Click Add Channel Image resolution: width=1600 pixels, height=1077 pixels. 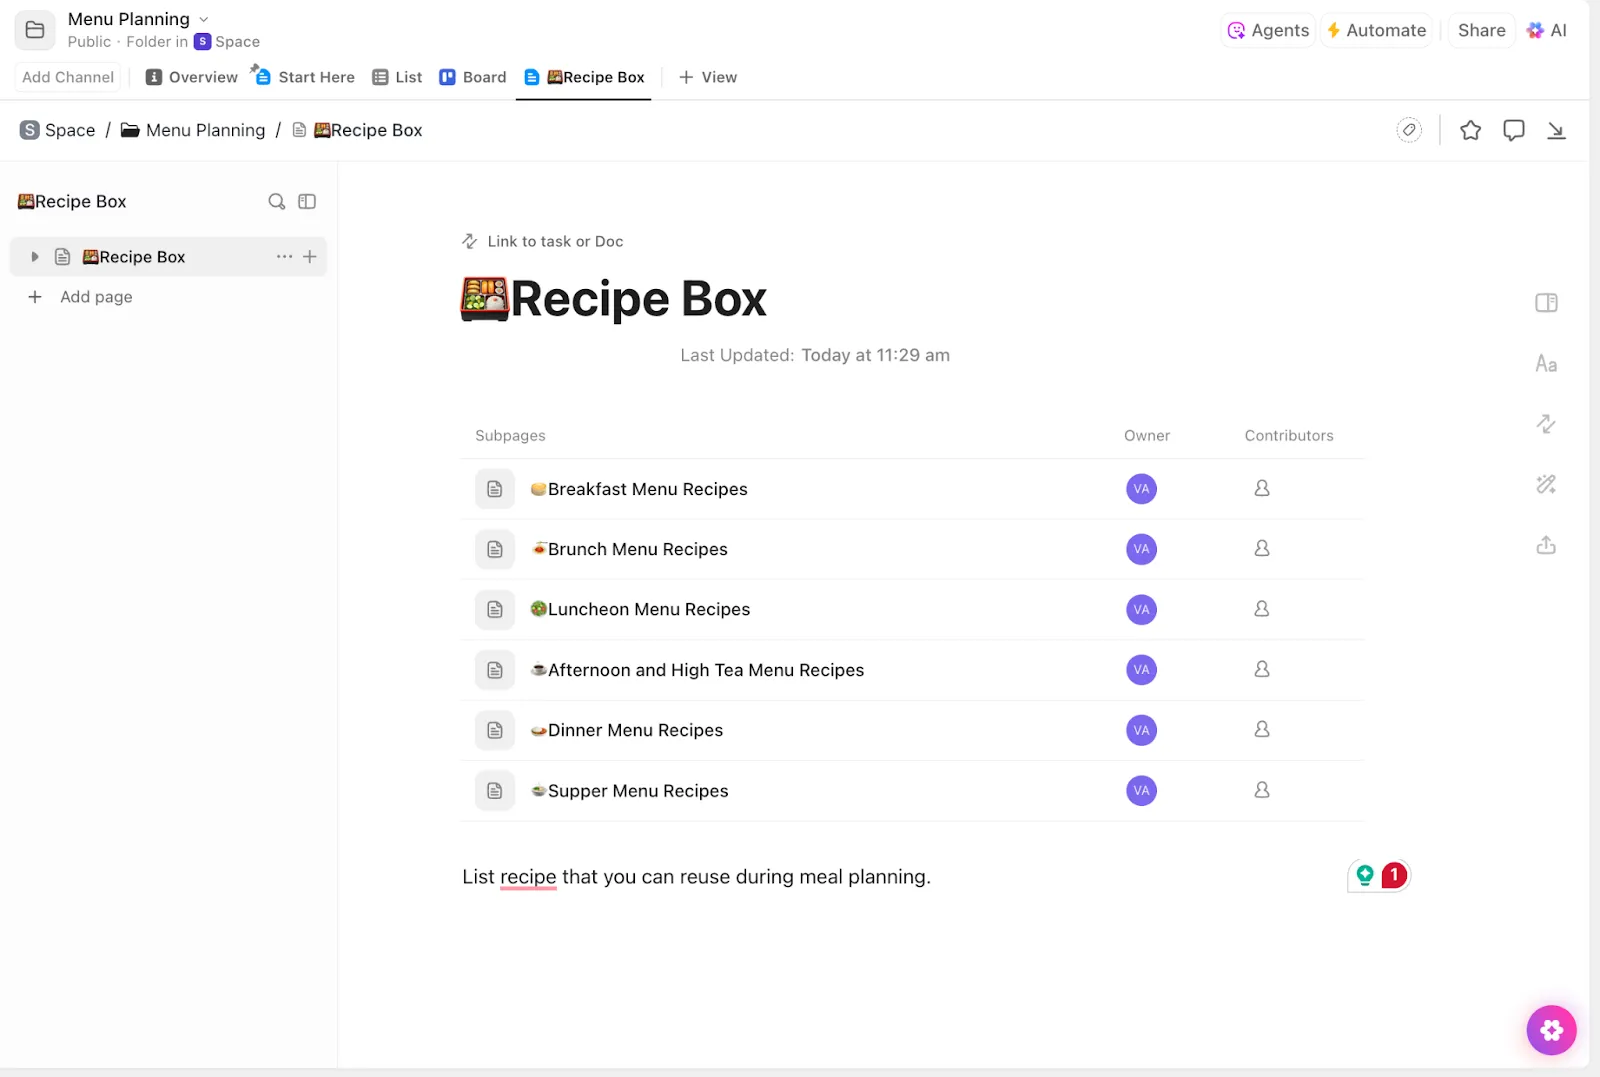[68, 77]
